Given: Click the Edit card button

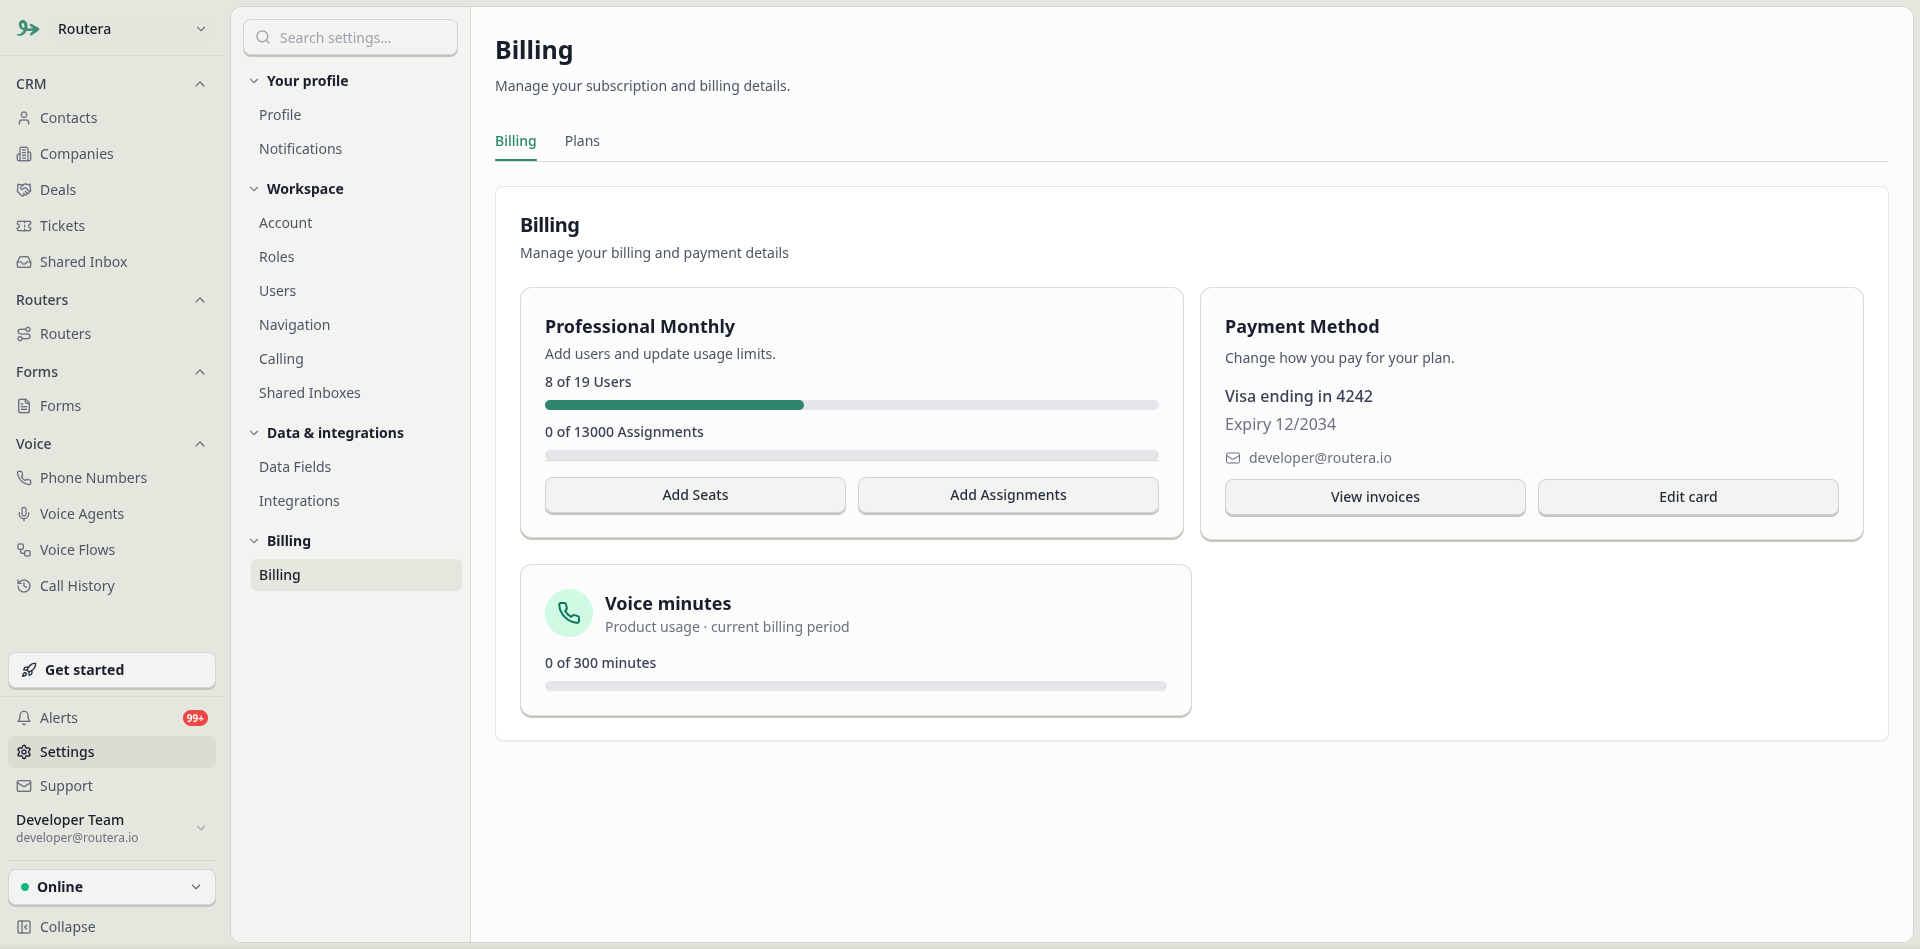Looking at the screenshot, I should click(1688, 497).
